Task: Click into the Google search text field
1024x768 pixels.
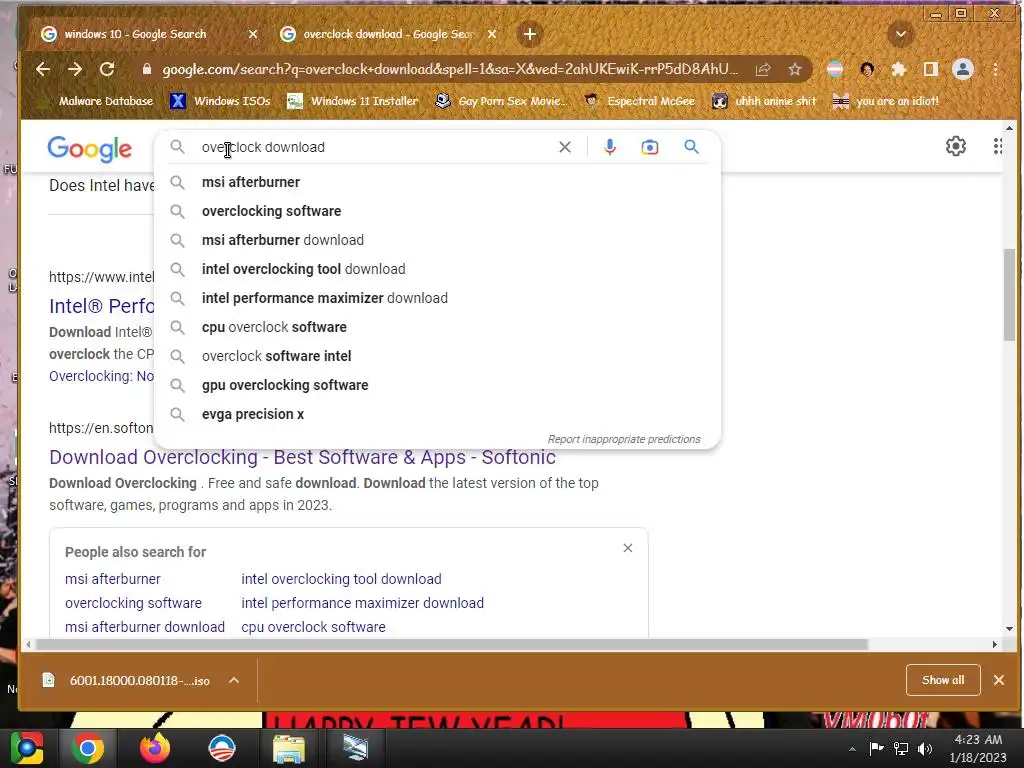Action: click(x=376, y=147)
